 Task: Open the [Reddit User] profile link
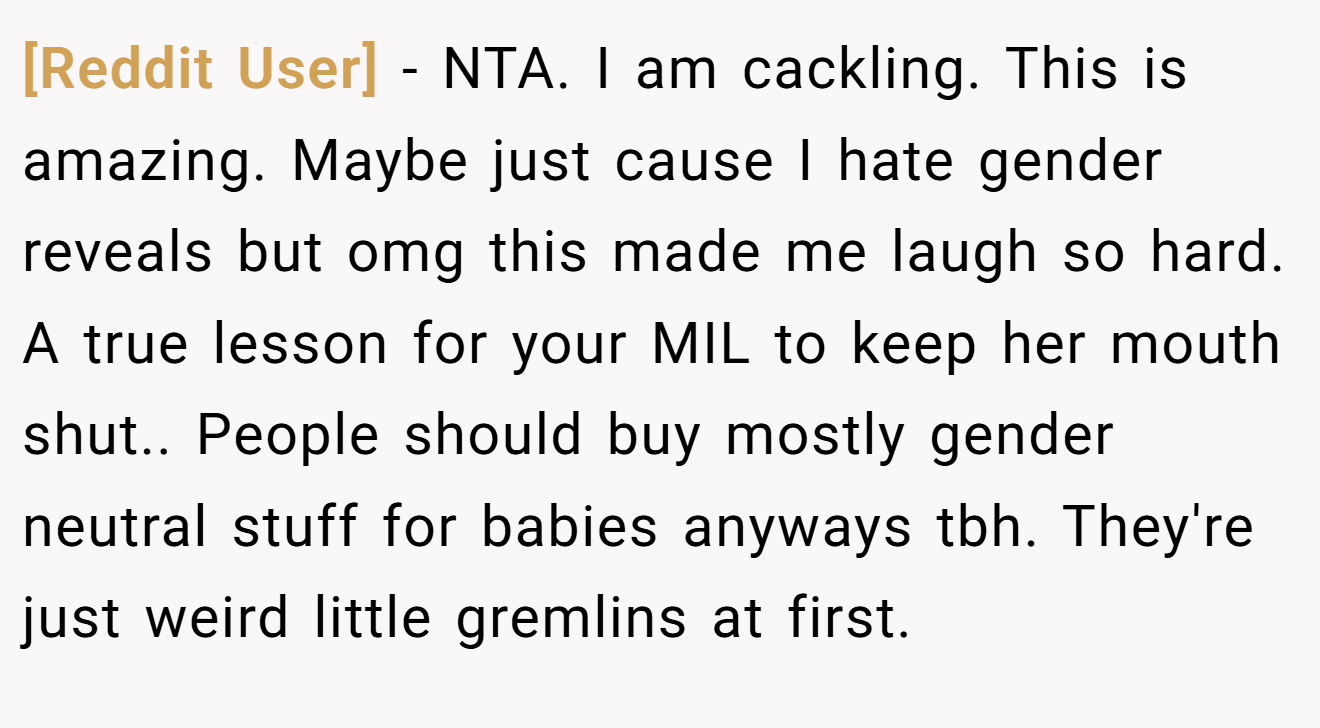[200, 70]
